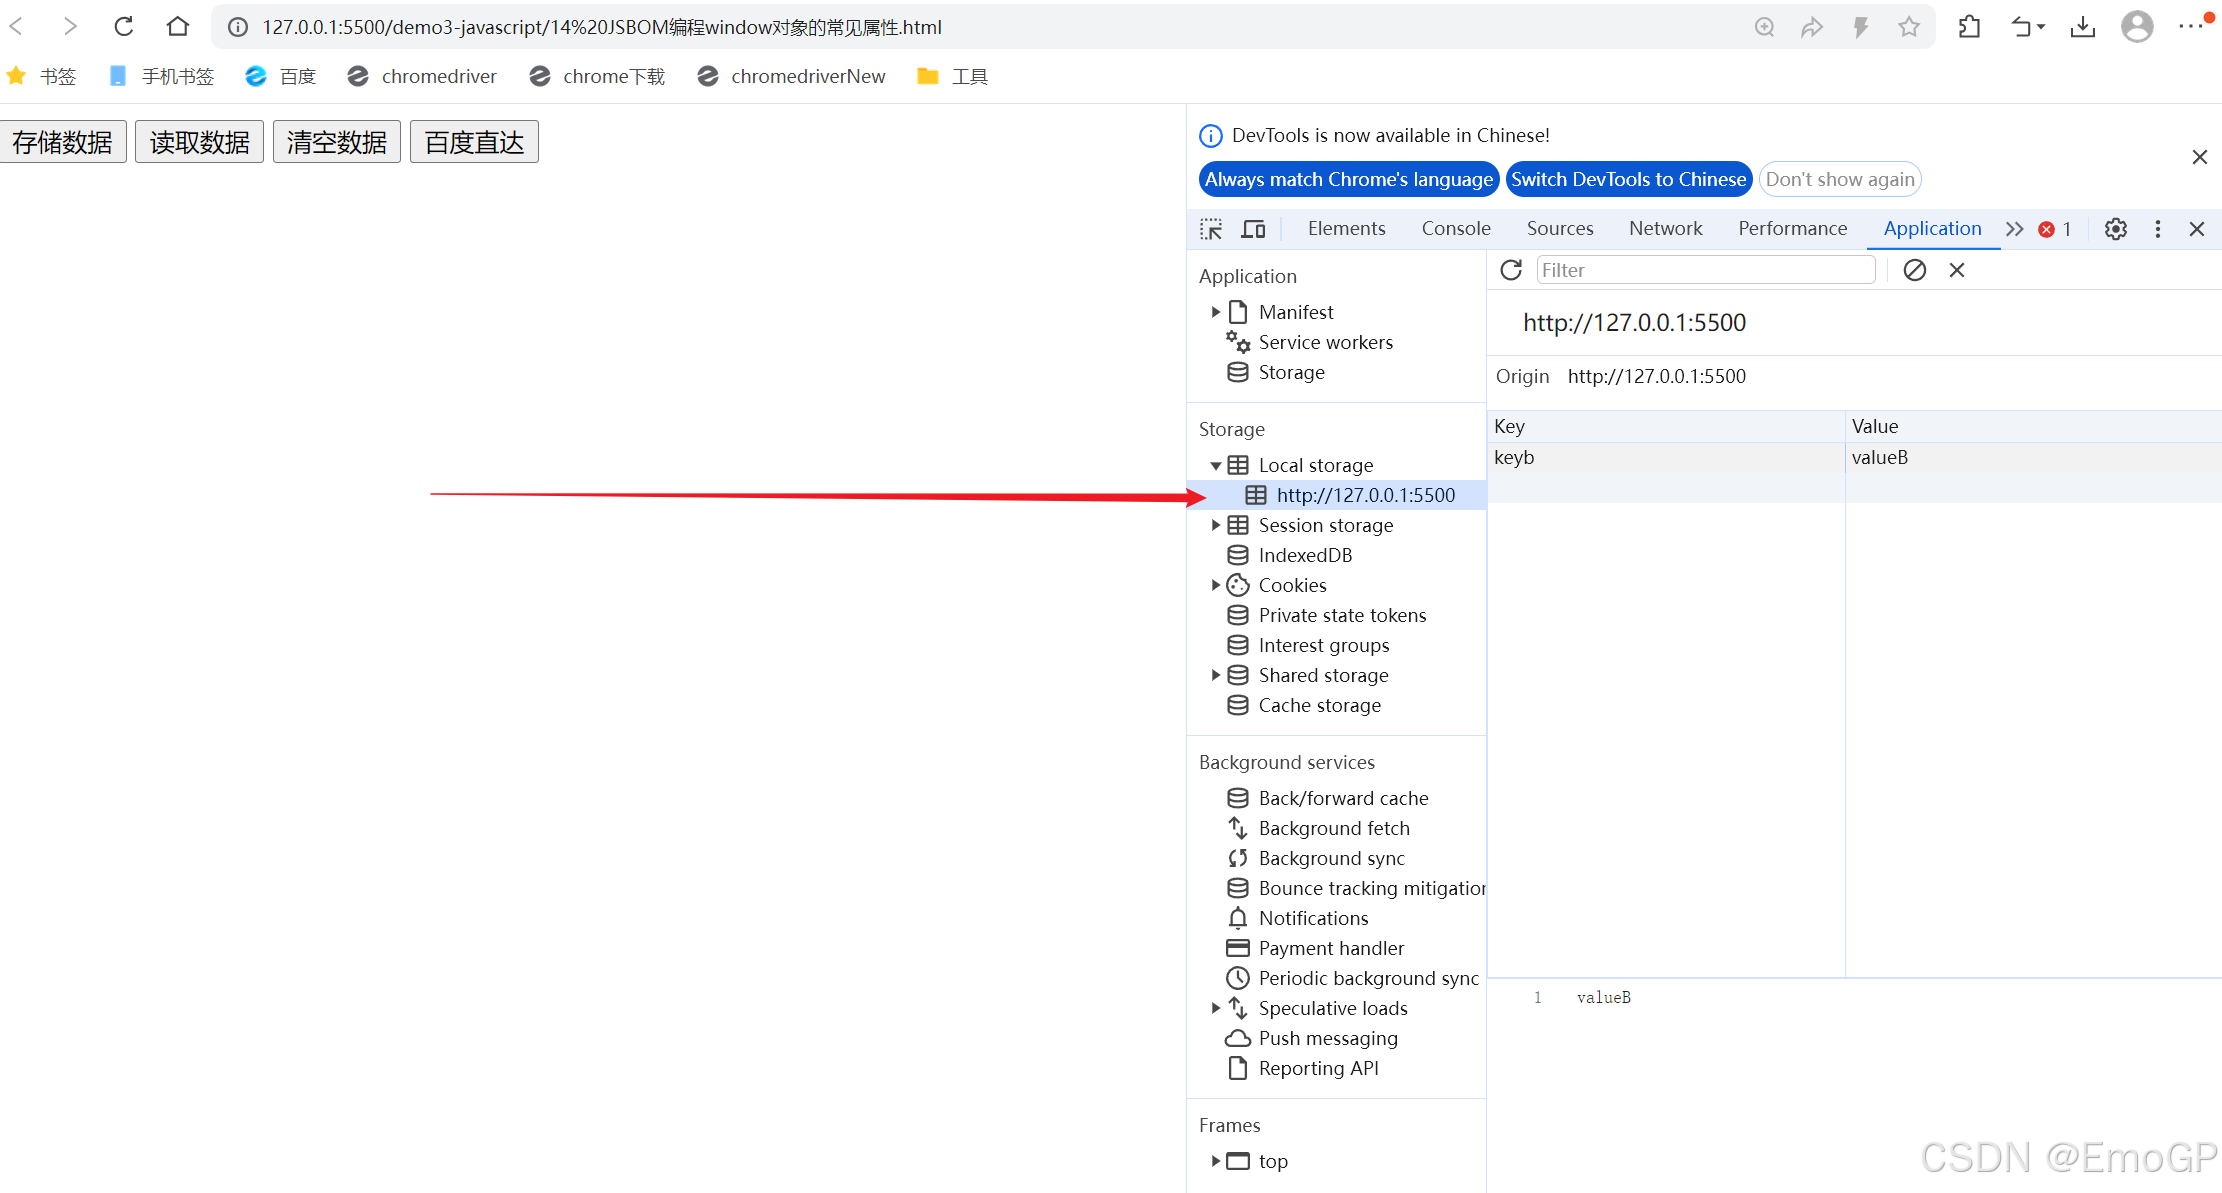
Task: Collapse the Local storage tree node
Action: click(1215, 465)
